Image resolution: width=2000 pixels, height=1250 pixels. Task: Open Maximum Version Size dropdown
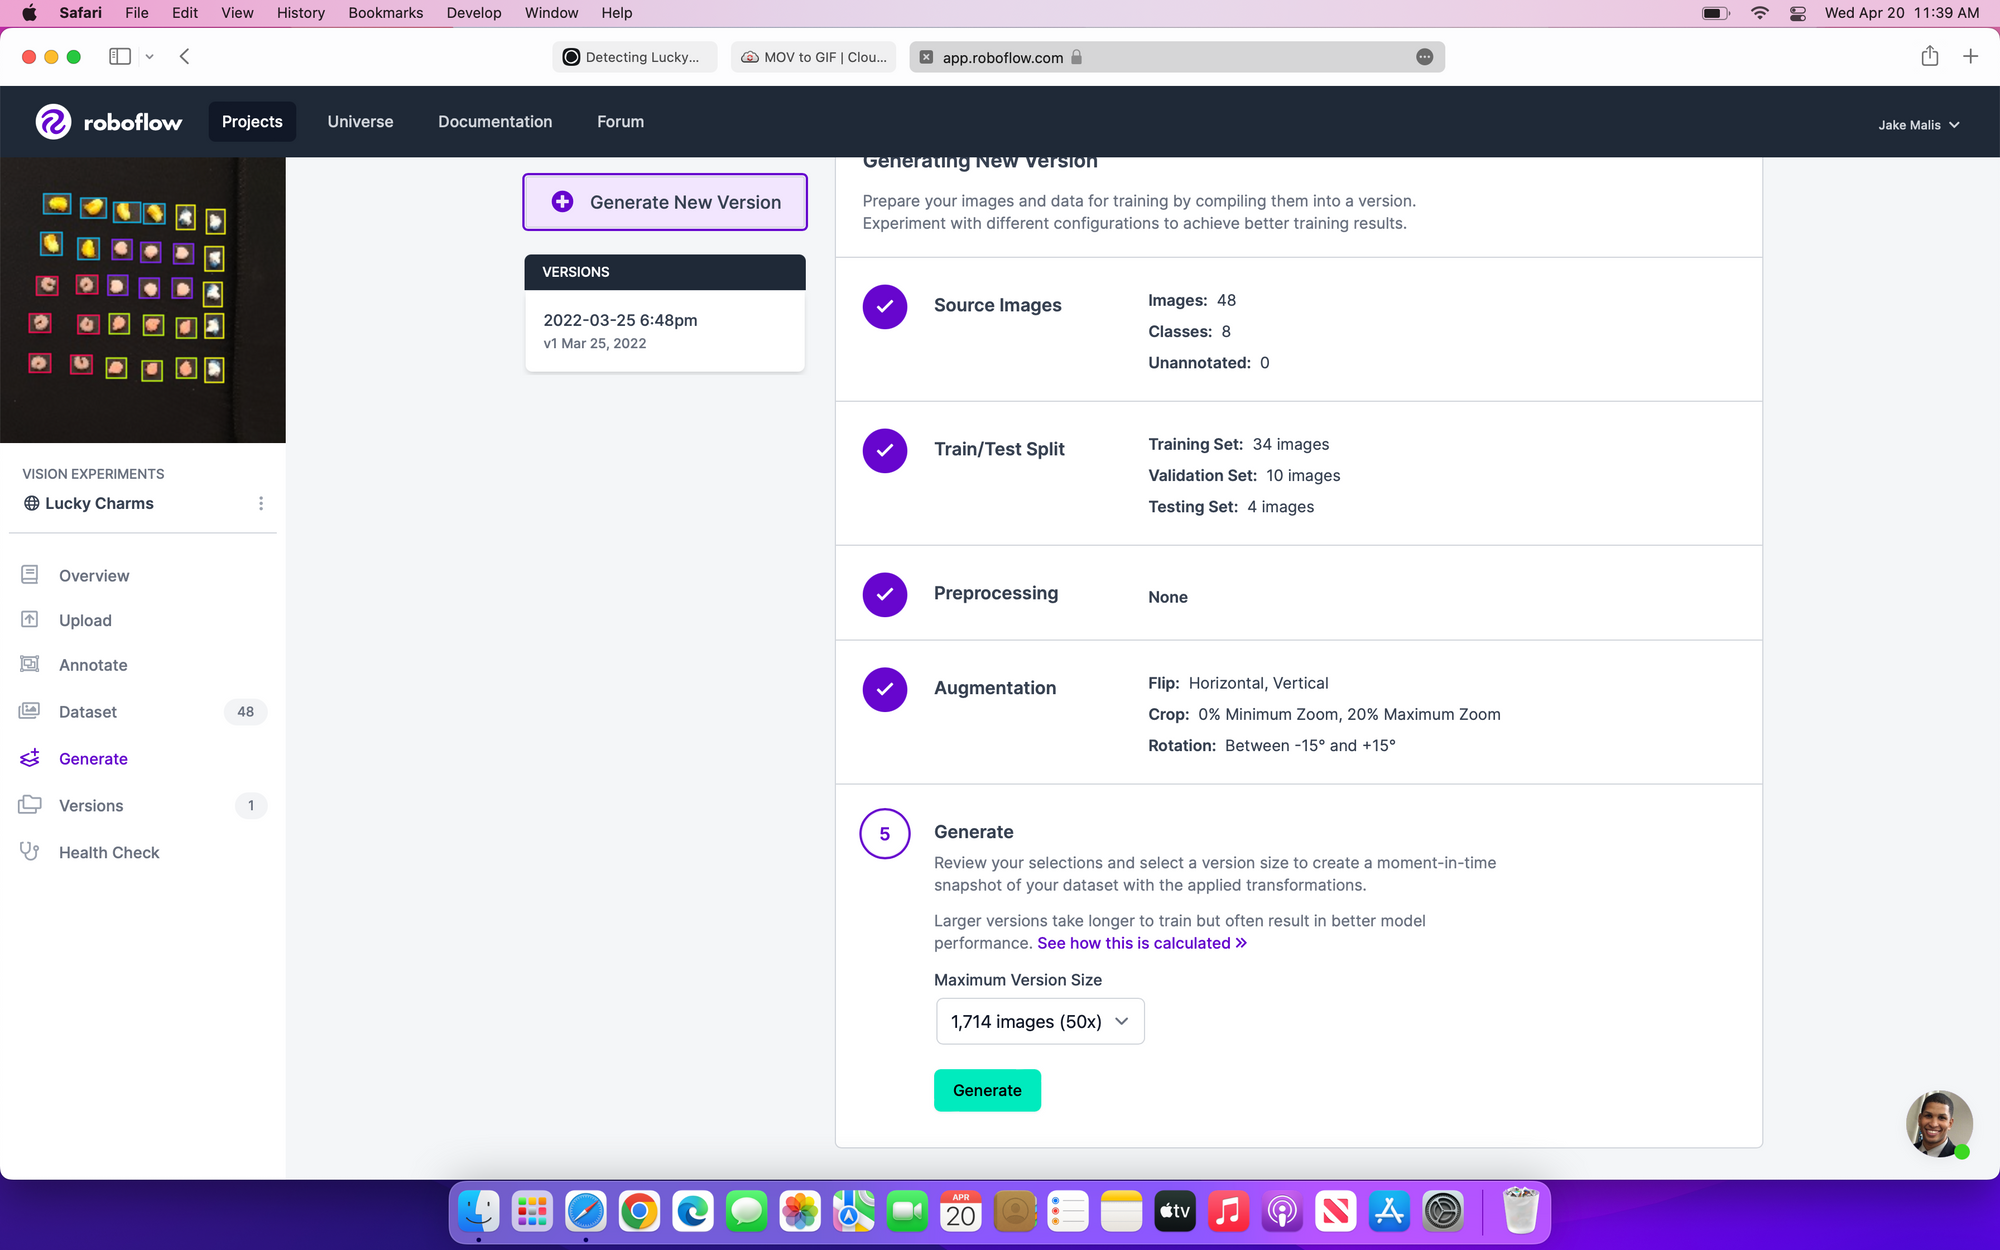(1040, 1021)
